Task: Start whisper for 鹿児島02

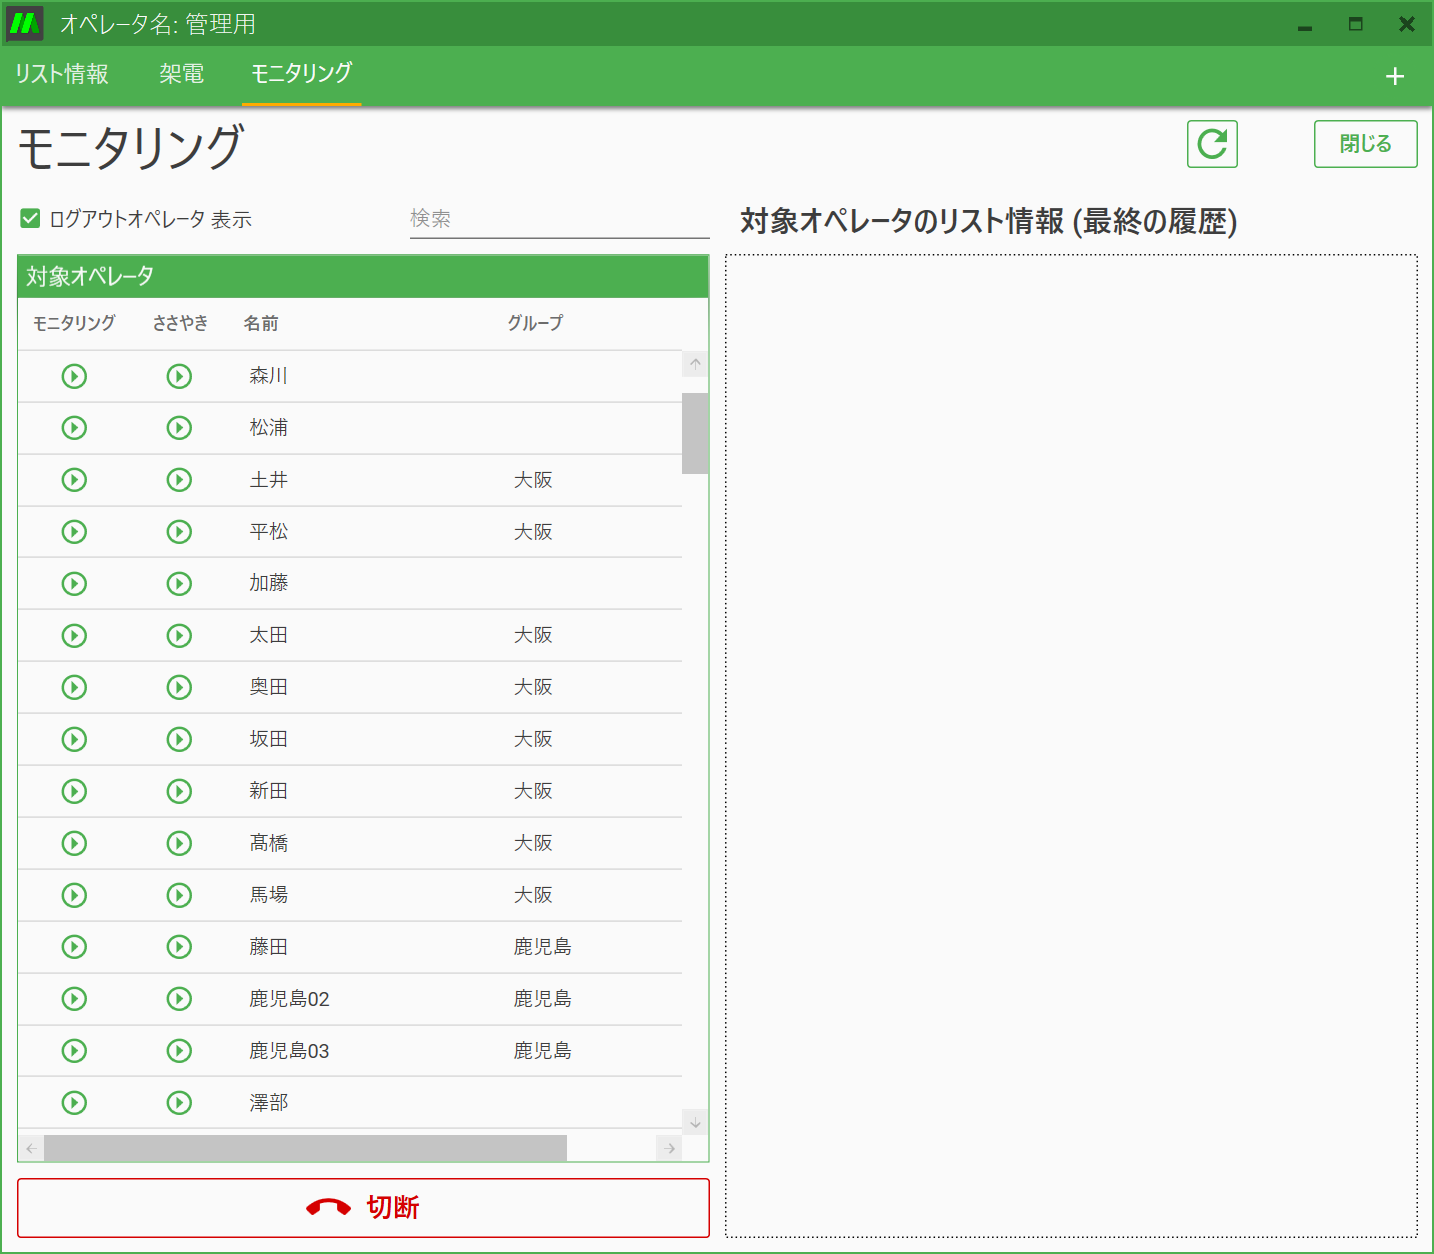Action: (179, 999)
